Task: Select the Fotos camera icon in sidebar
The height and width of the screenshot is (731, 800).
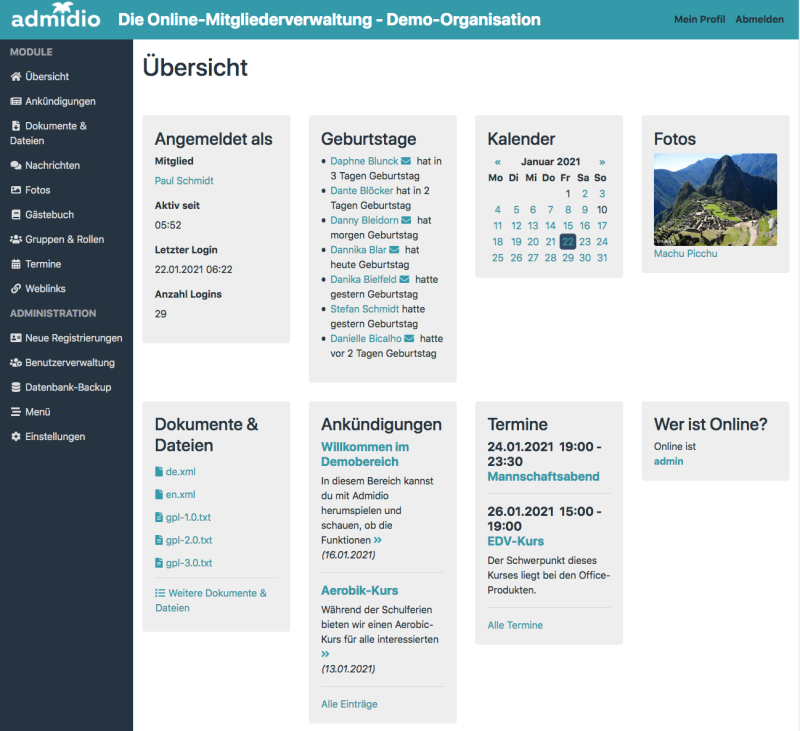Action: tap(14, 190)
